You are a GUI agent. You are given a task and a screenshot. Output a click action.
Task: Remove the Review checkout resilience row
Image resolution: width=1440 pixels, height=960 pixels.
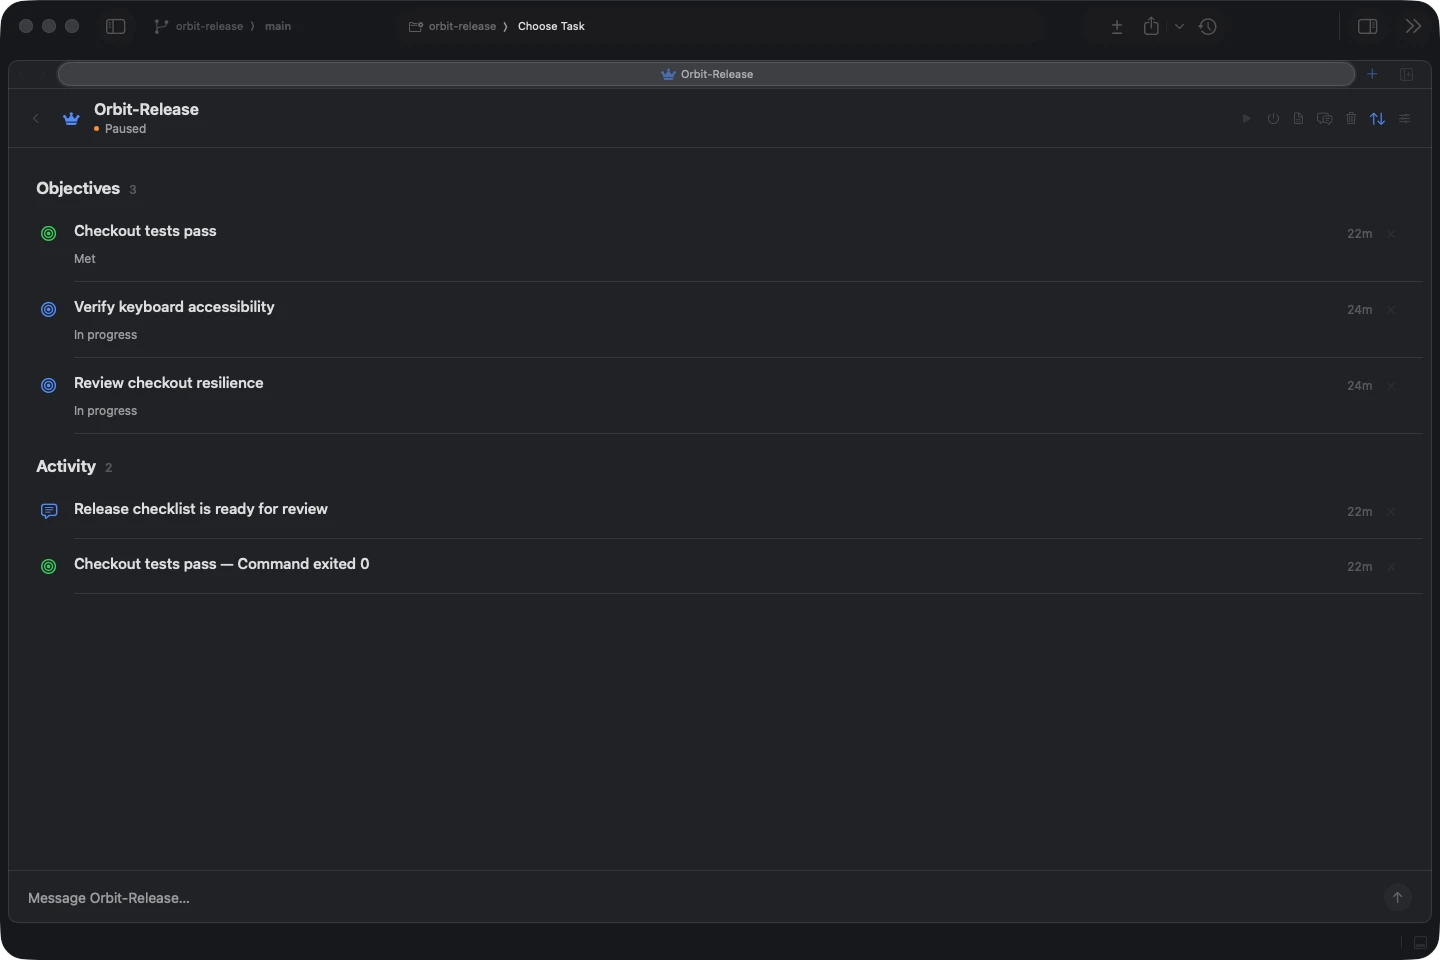click(1391, 386)
